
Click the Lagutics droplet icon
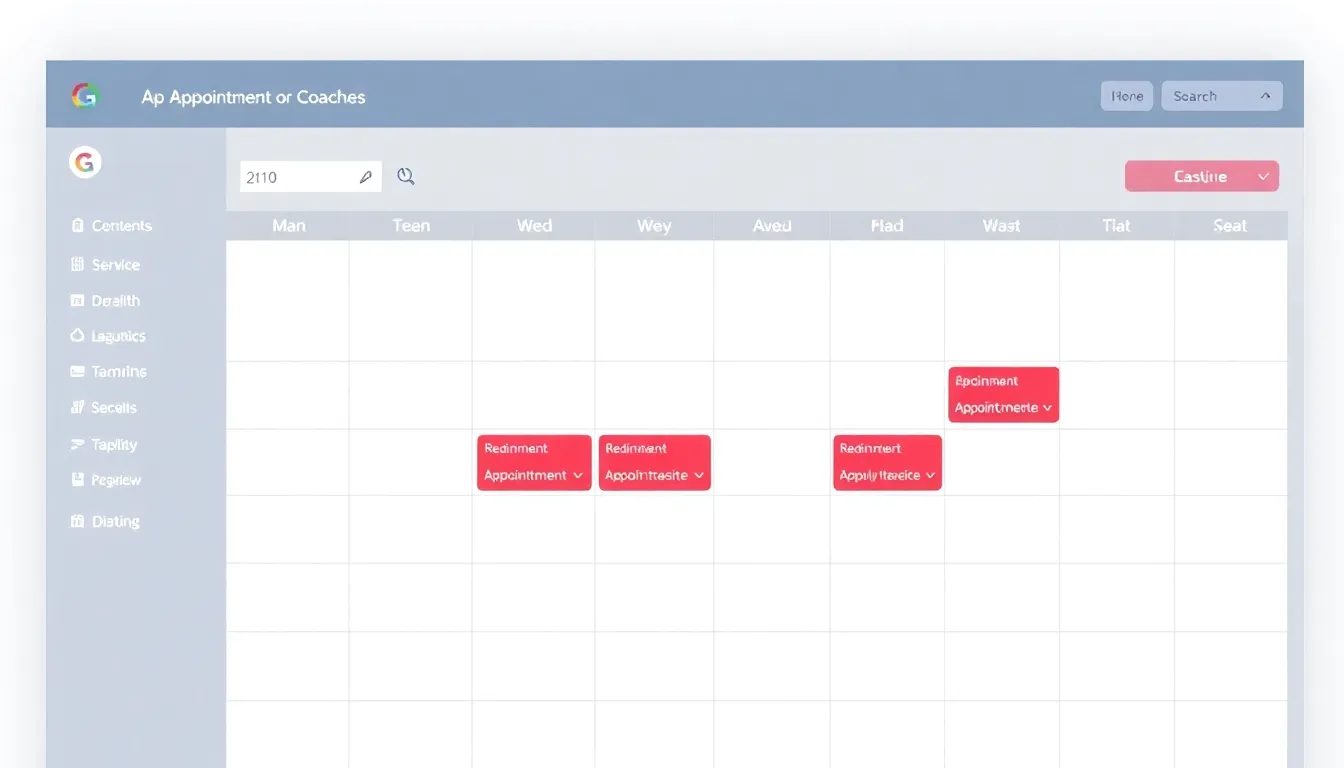[78, 336]
